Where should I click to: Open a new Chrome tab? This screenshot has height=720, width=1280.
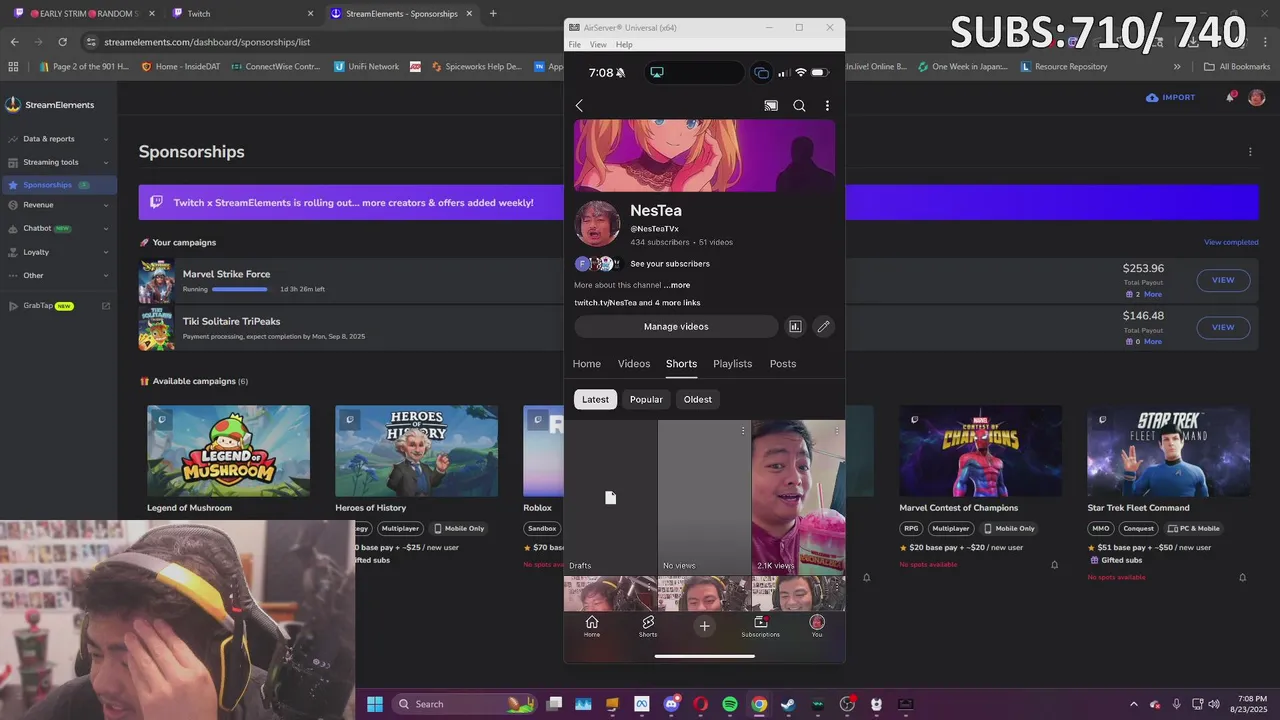point(493,14)
